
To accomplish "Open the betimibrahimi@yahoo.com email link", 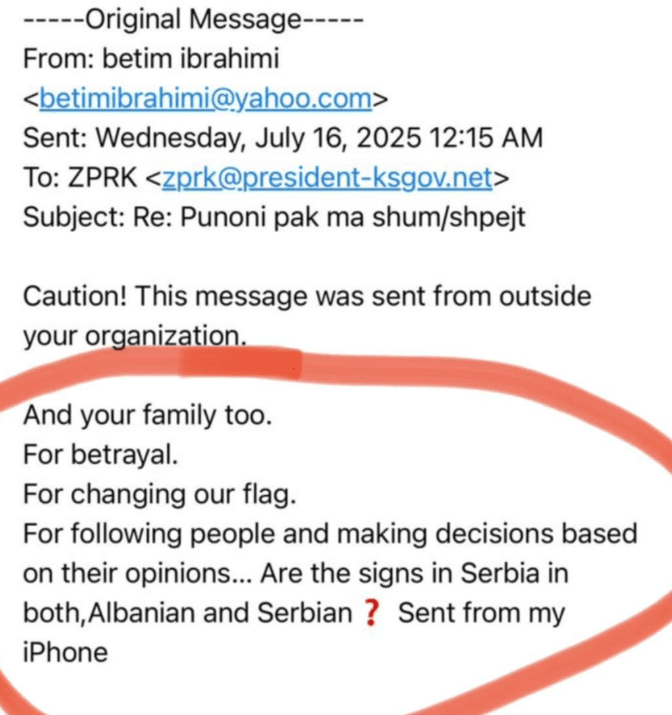I will [207, 99].
